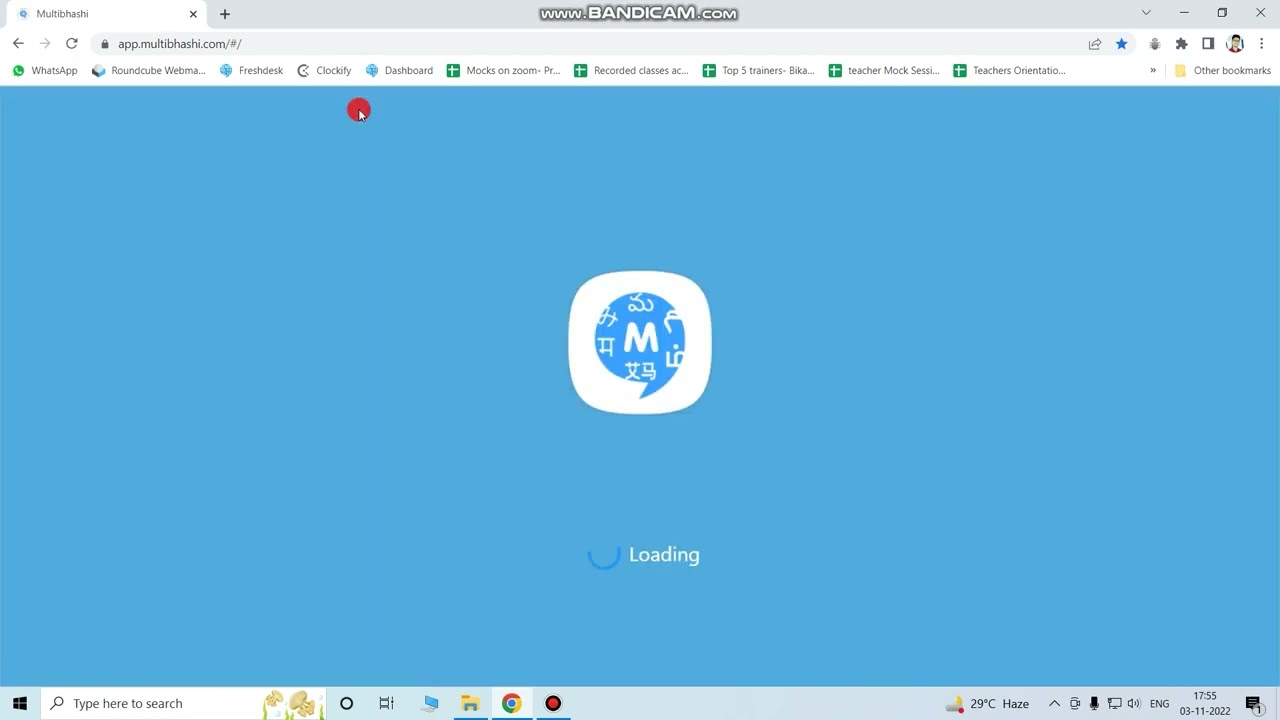Share this page using the share icon
Viewport: 1280px width, 720px height.
pos(1095,44)
